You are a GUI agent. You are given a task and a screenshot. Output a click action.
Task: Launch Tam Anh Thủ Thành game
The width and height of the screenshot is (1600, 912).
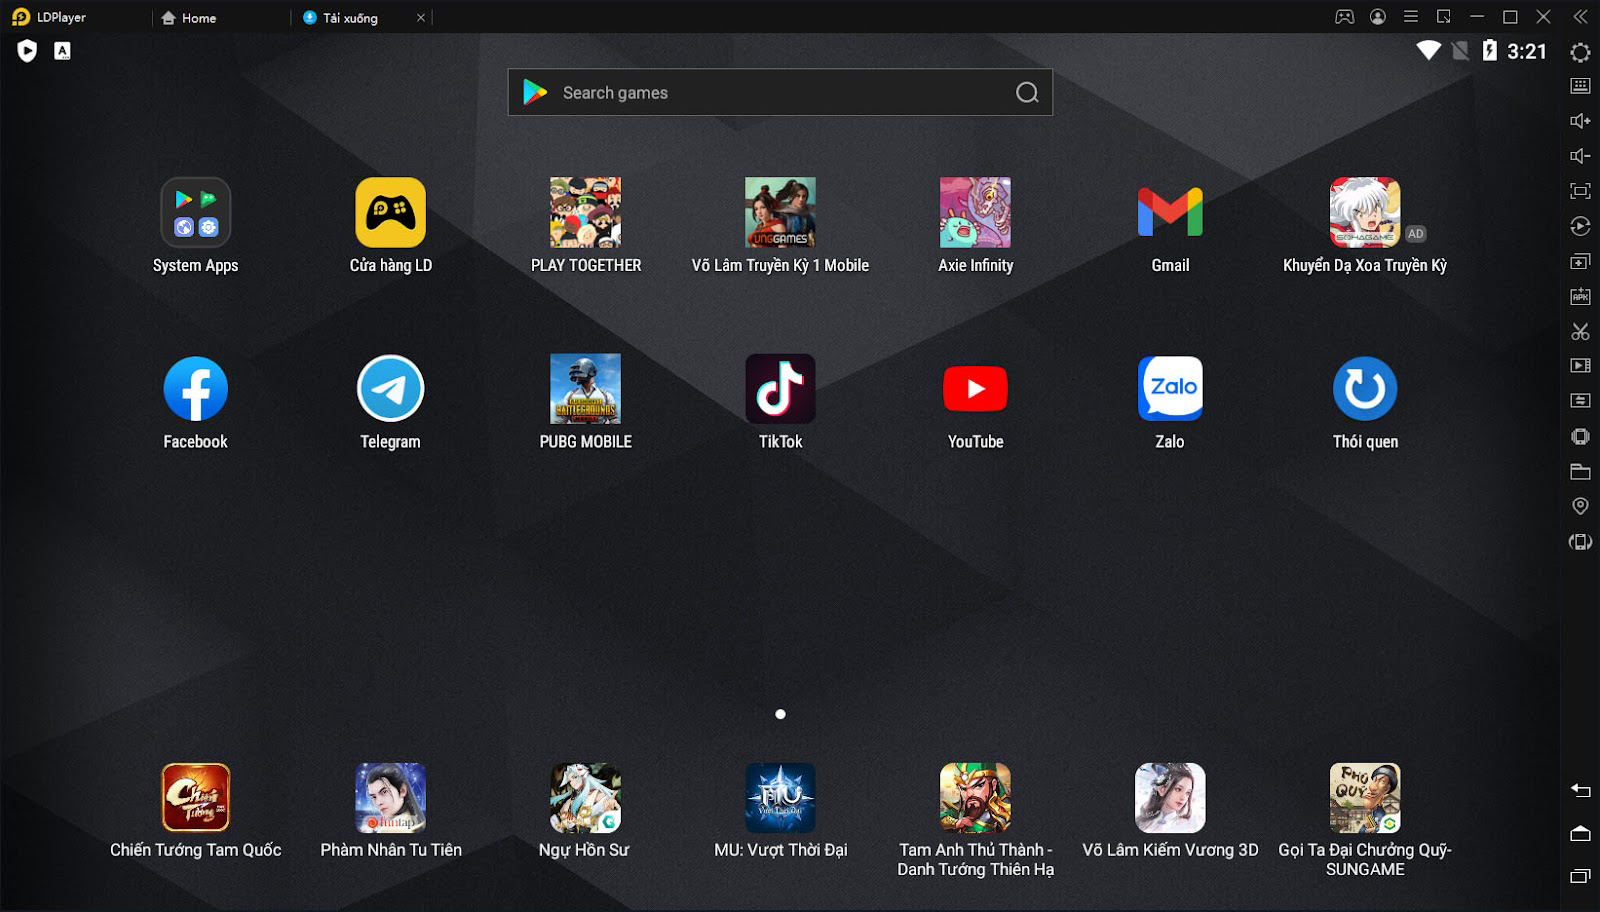(975, 798)
